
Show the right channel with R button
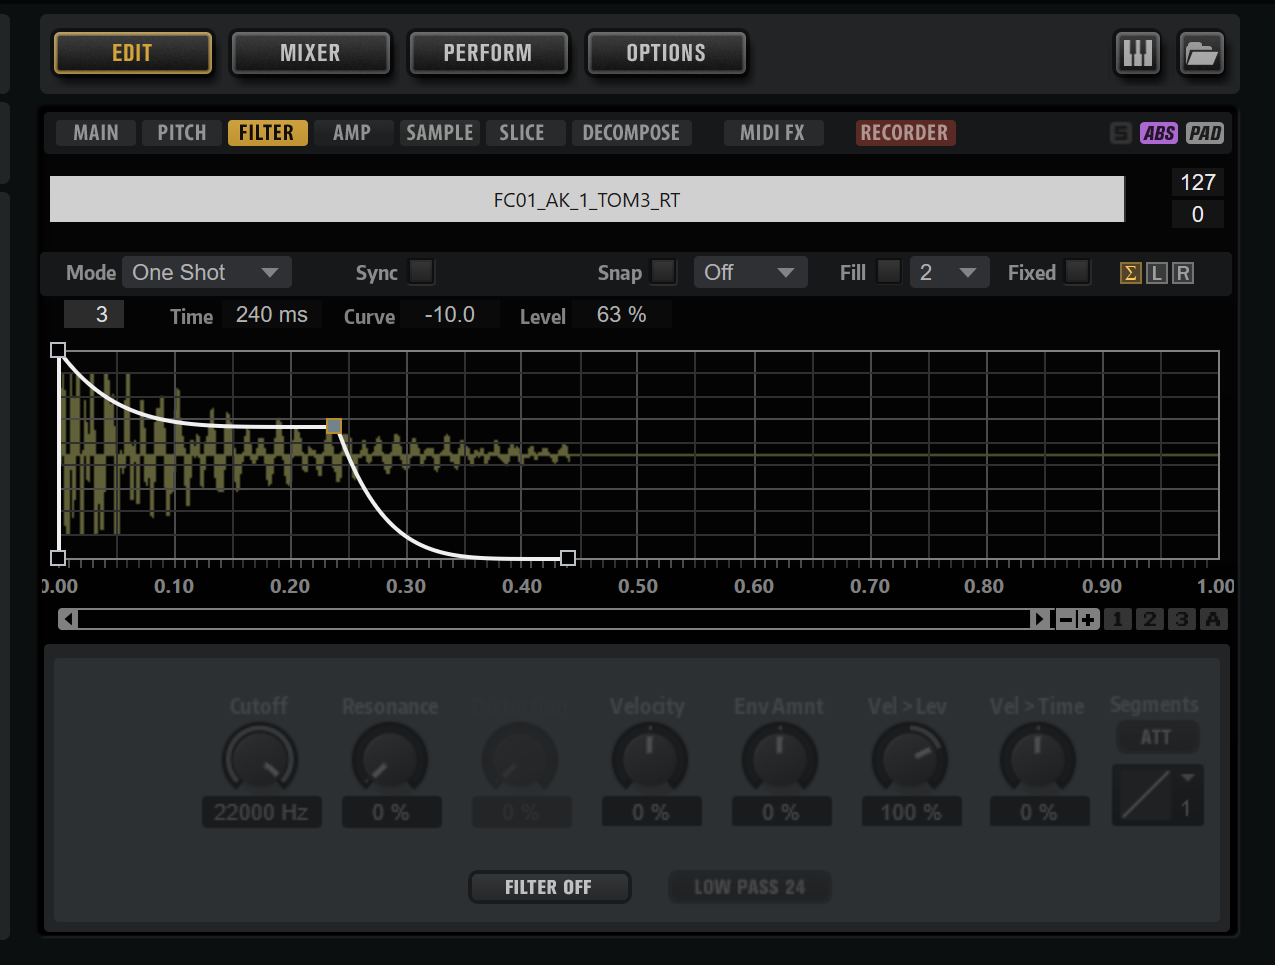pos(1182,273)
